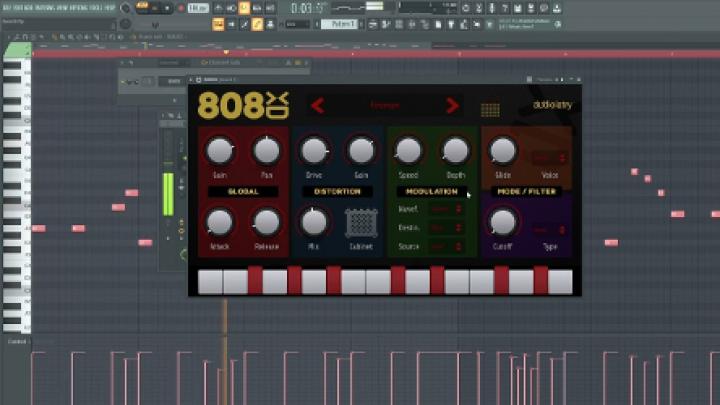Open the plugin window options arrow menu
The image size is (720, 405).
click(191, 80)
